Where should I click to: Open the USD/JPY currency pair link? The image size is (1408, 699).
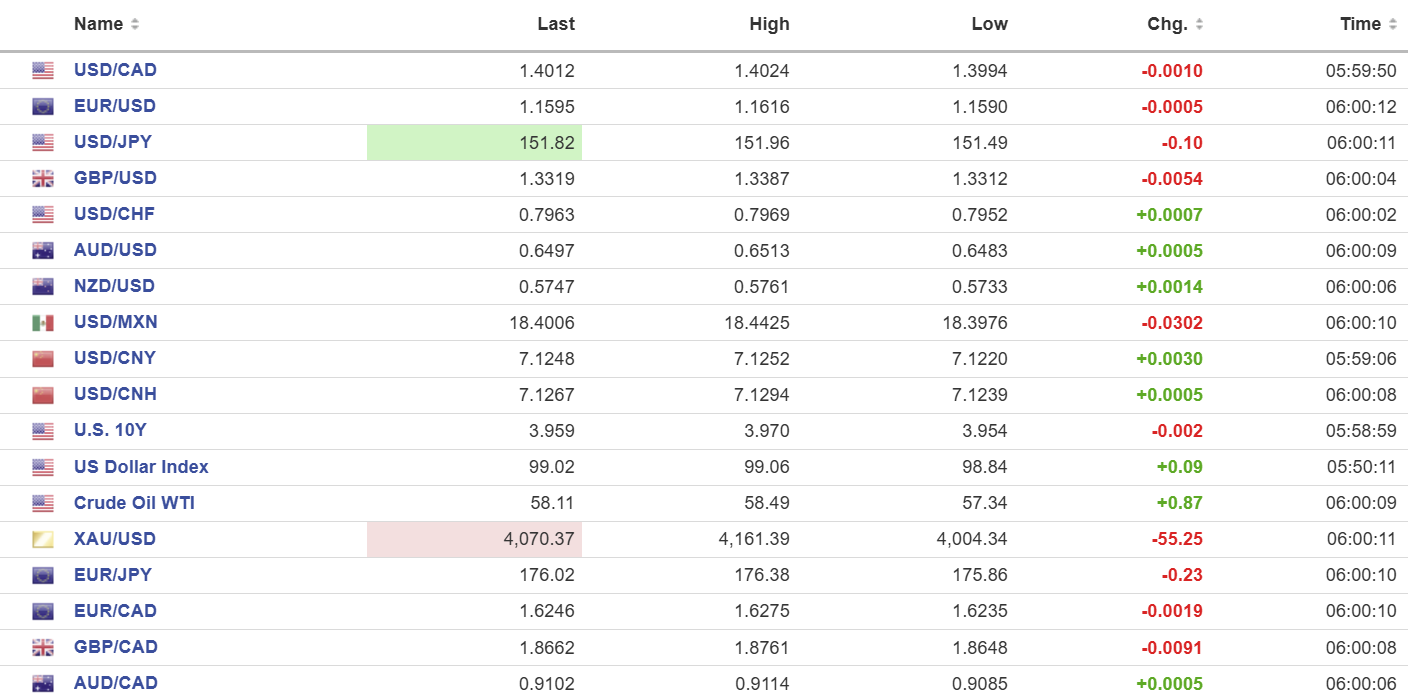click(113, 142)
